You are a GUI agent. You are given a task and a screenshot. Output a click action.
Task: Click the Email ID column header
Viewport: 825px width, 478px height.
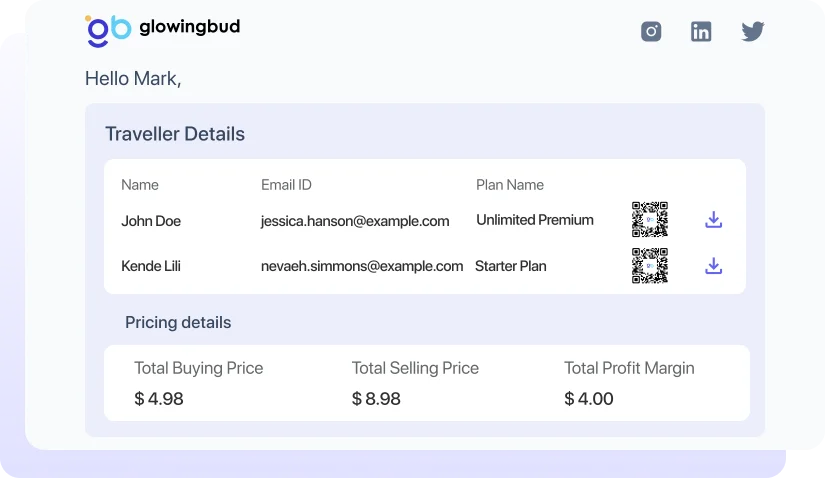(286, 185)
